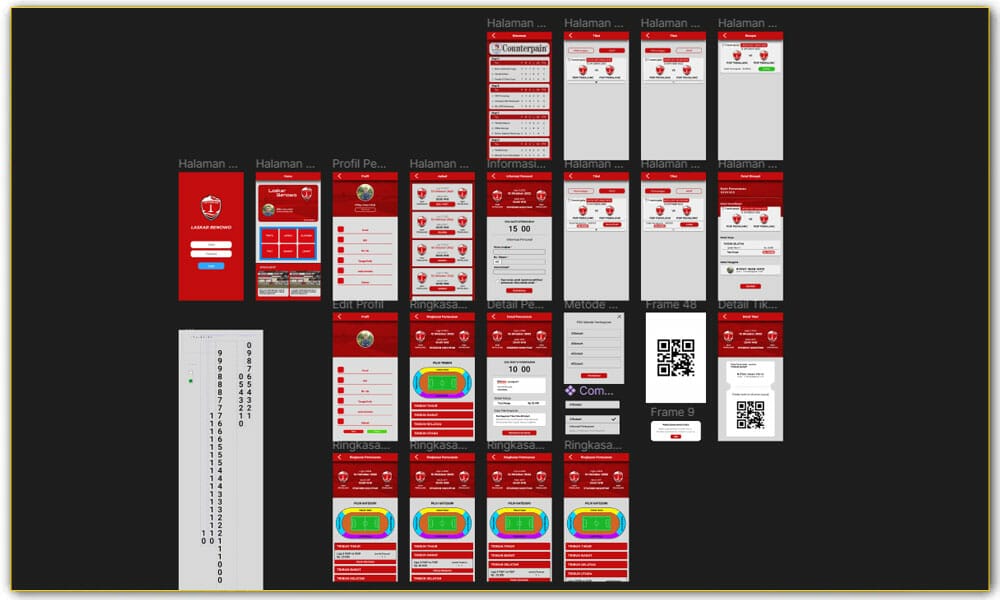Open the country code dropdown beside the phone field
Screen dimensions: 1000x600
[497, 261]
